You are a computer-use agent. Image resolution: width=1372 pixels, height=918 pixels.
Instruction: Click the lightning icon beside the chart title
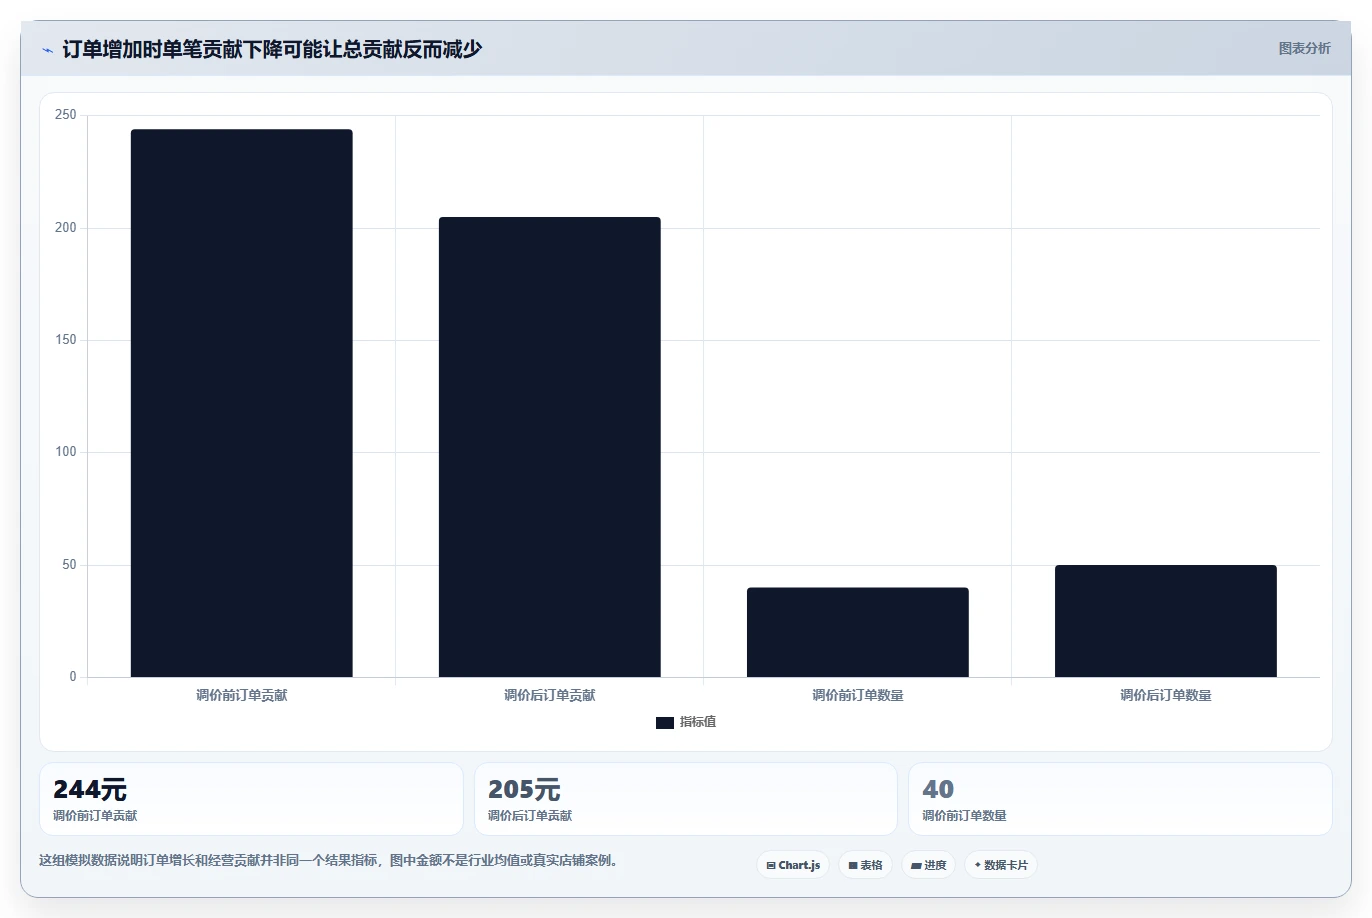47,50
